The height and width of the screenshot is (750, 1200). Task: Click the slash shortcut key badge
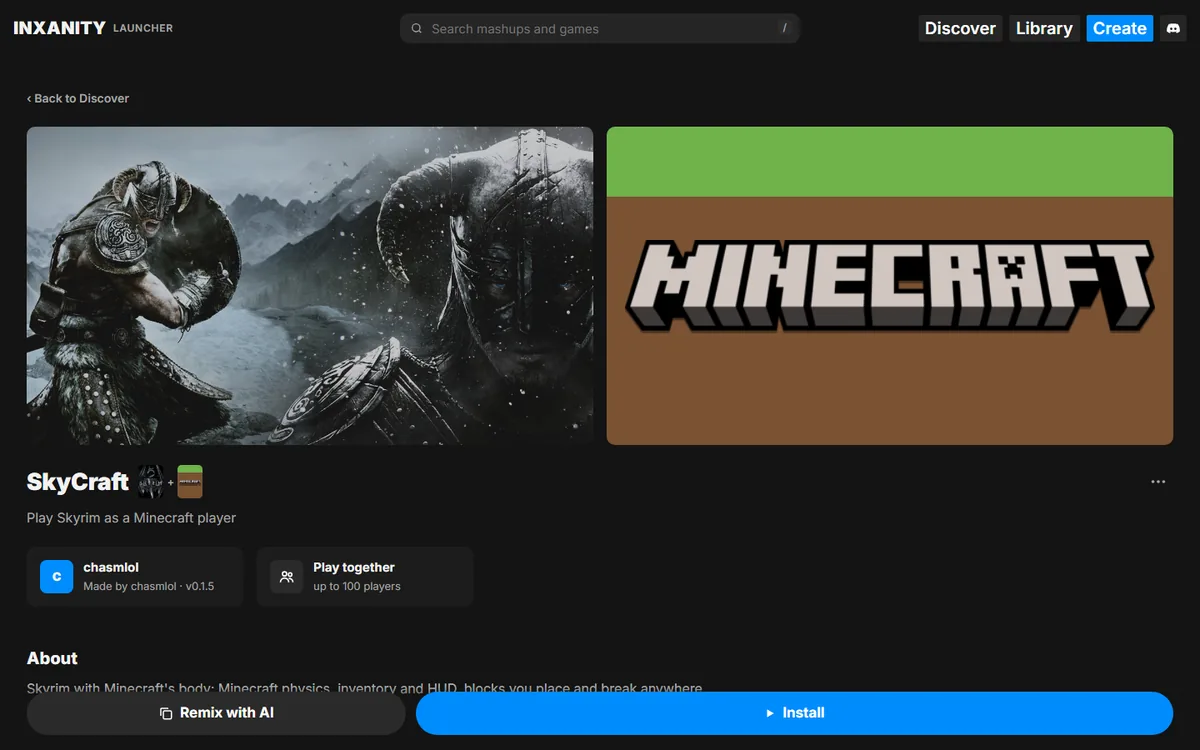coord(785,28)
